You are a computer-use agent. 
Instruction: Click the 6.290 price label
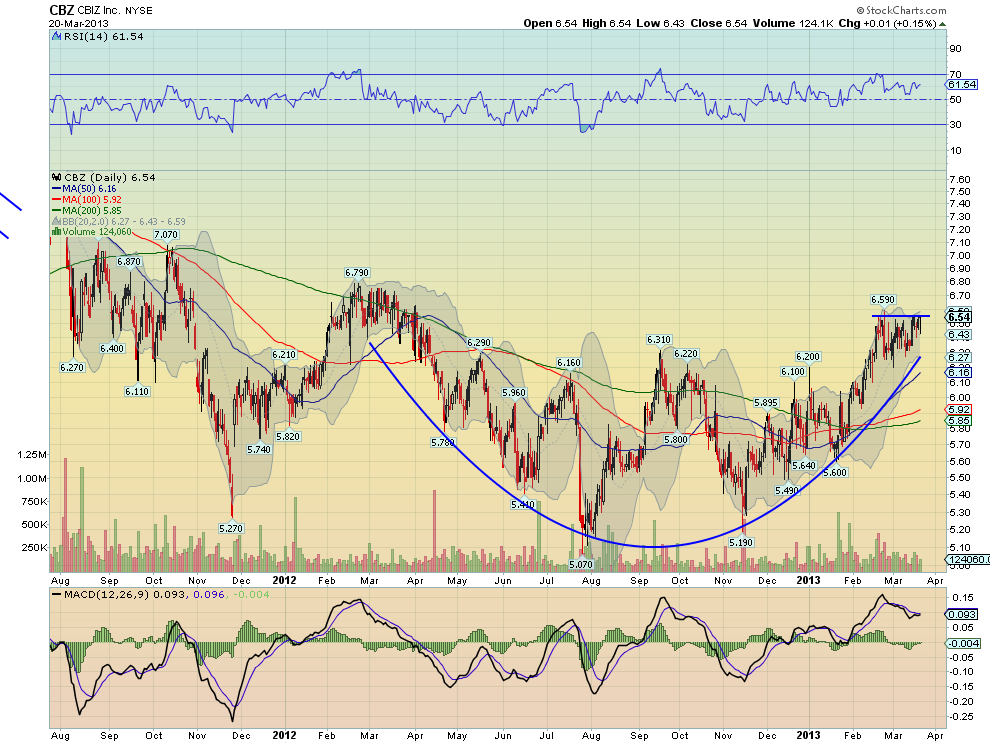click(479, 342)
